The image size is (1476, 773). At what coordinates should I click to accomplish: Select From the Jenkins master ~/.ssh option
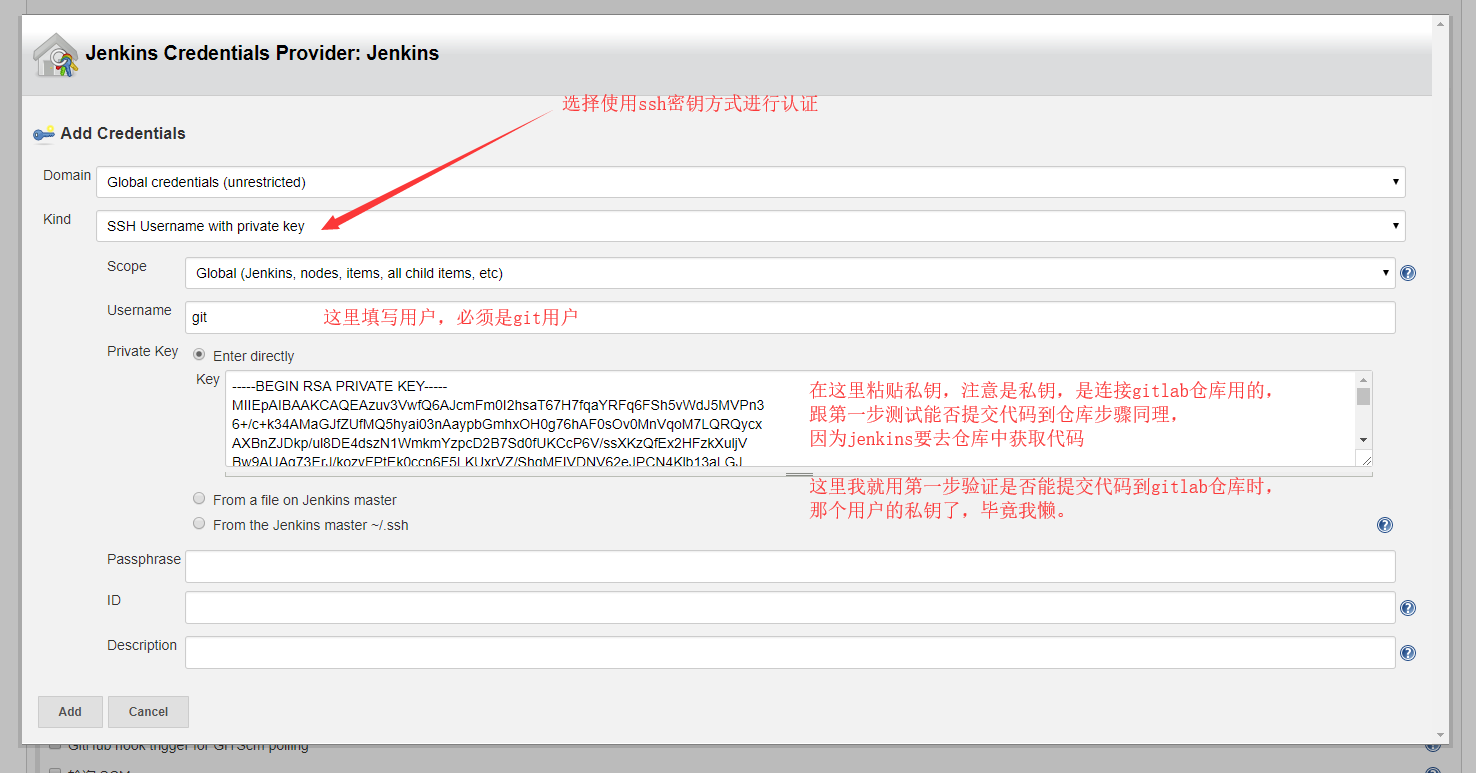click(199, 524)
